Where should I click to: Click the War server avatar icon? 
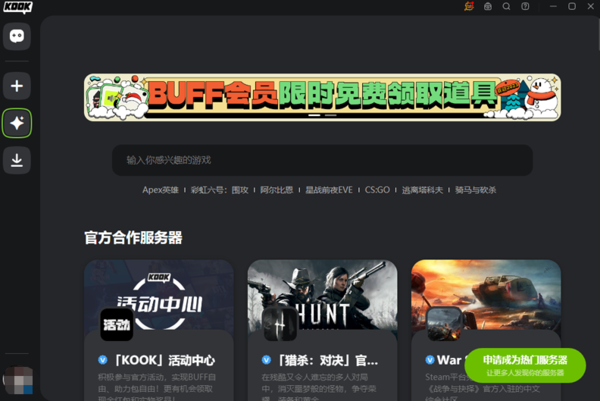click(x=444, y=324)
